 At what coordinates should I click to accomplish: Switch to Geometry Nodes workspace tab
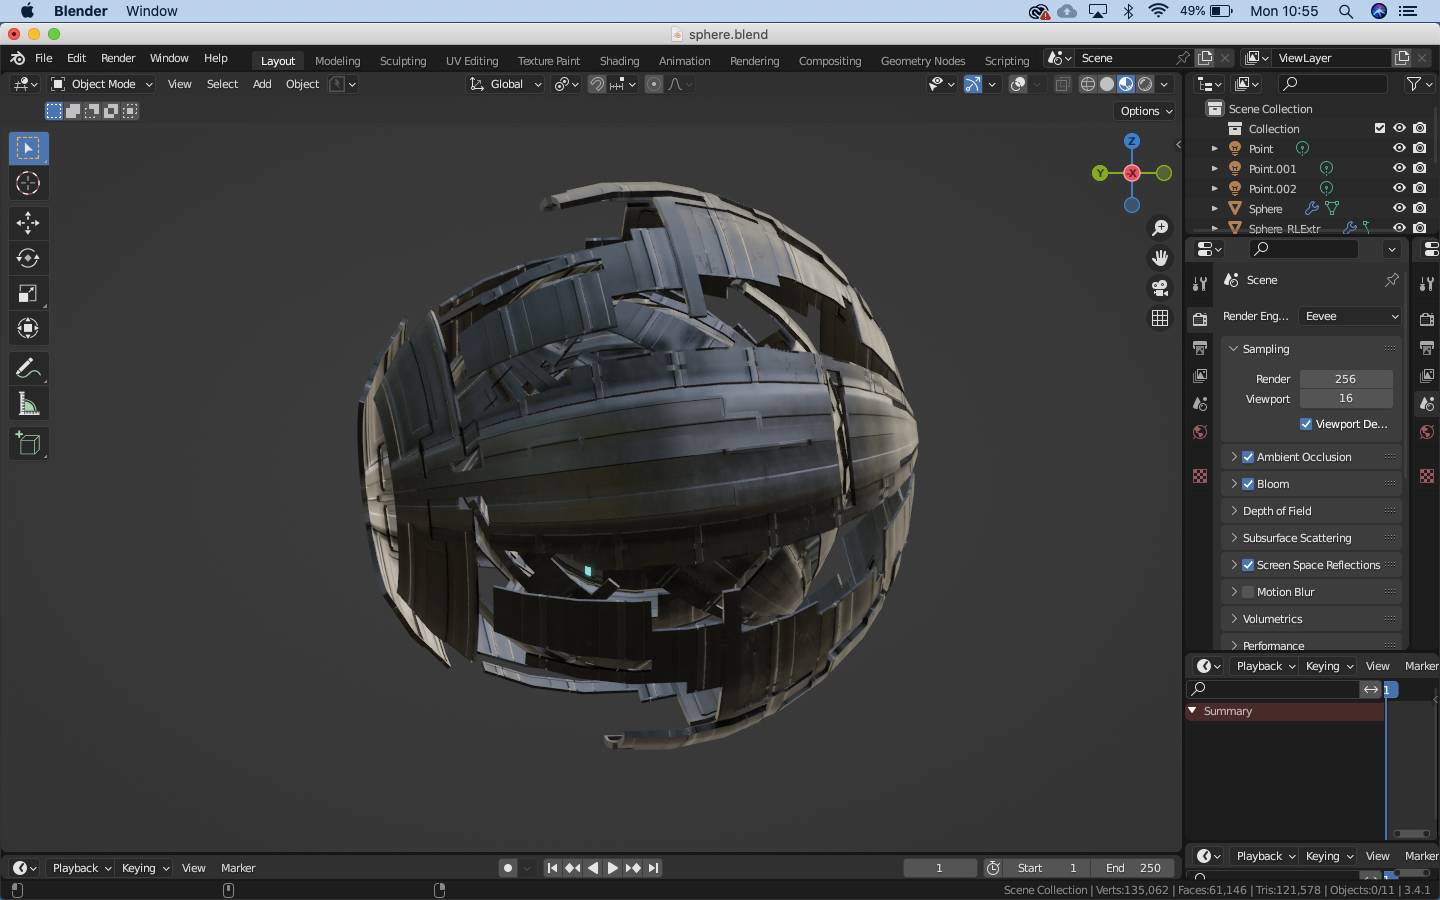pos(923,61)
